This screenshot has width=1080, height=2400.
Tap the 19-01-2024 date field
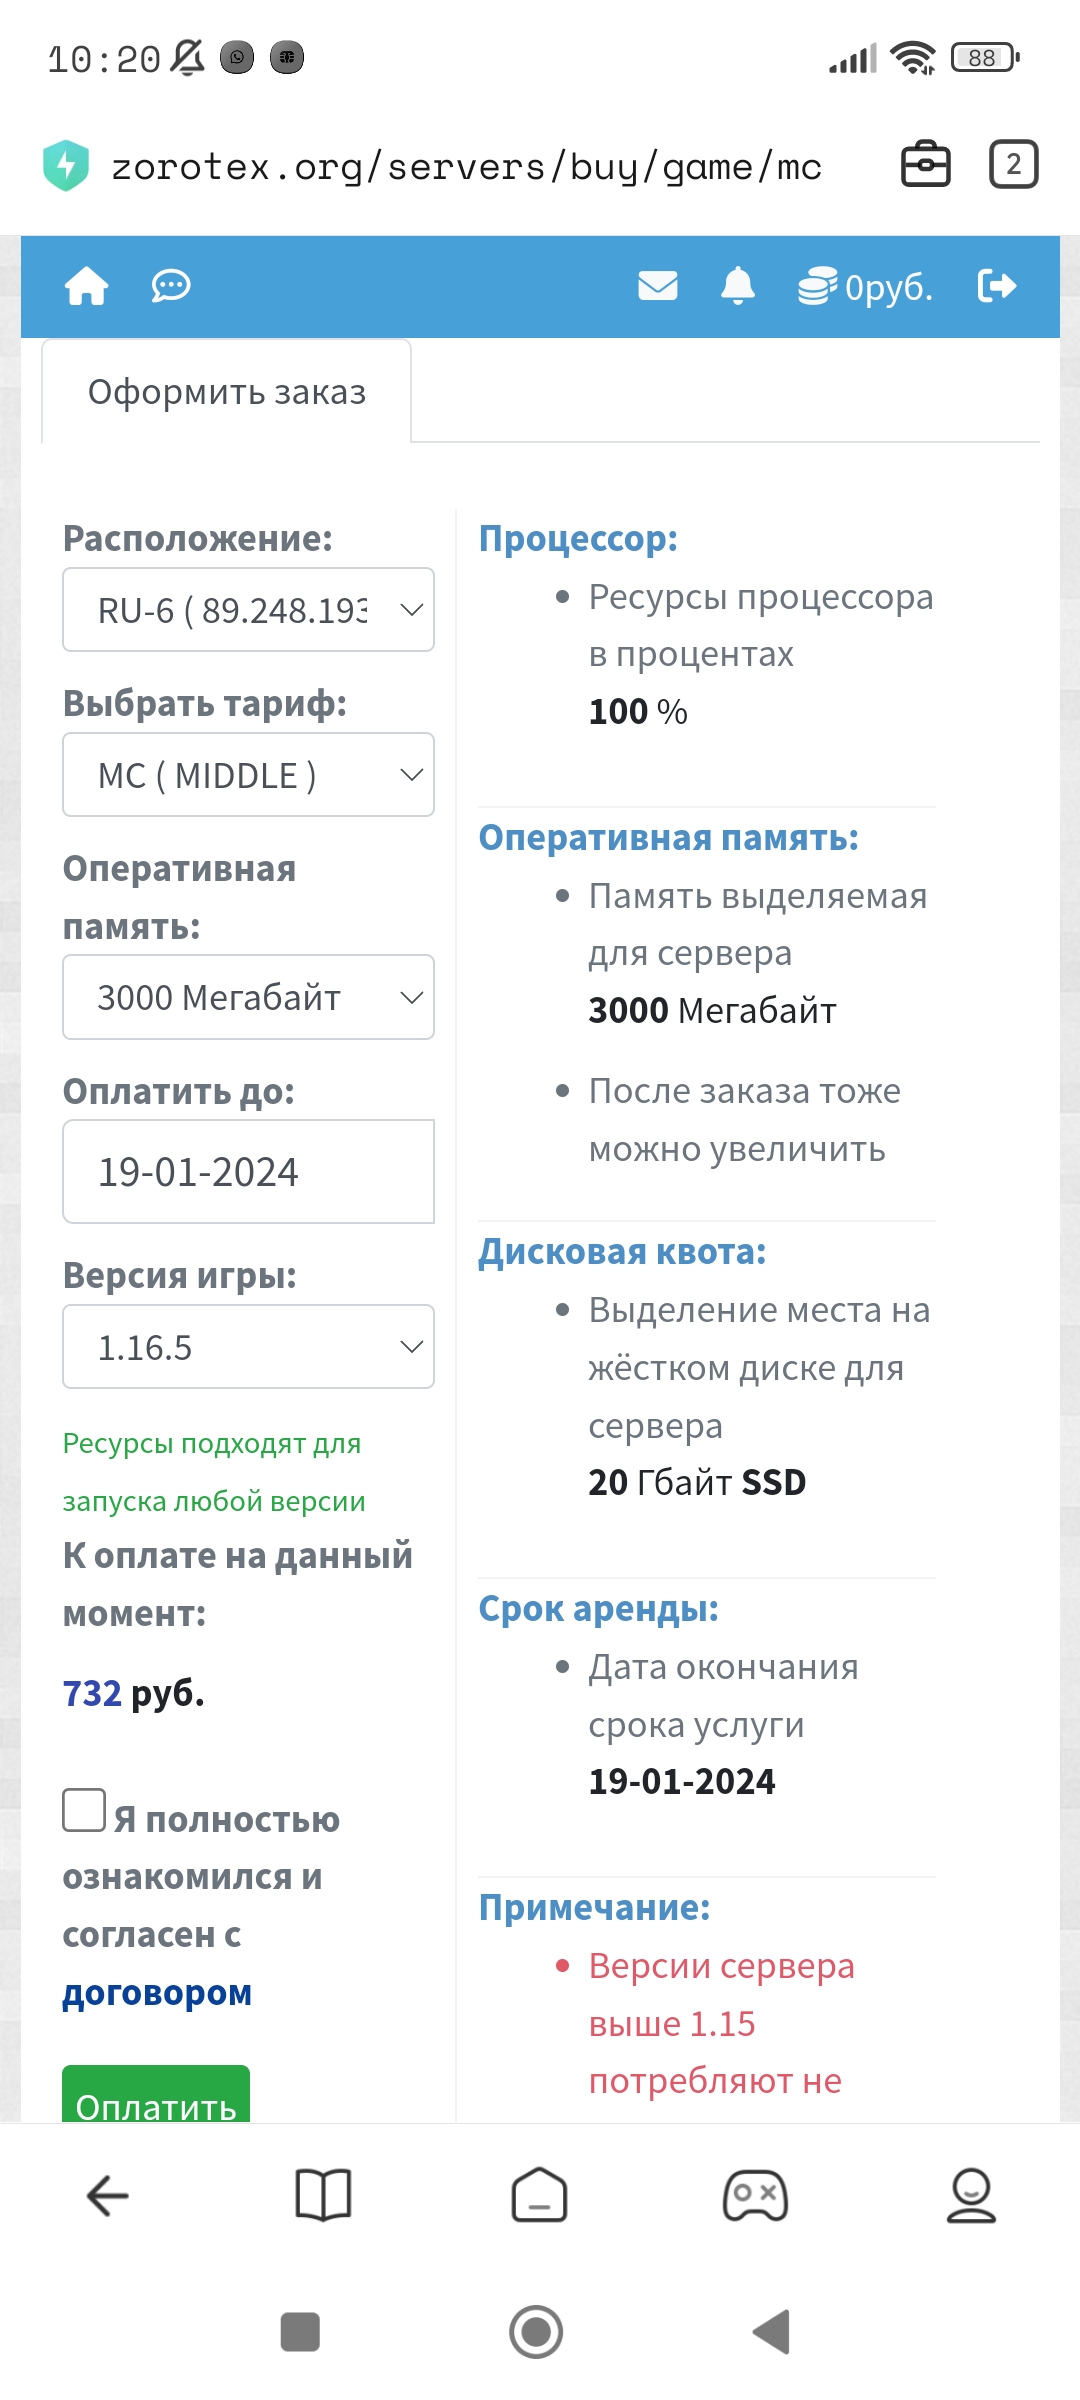(x=249, y=1172)
